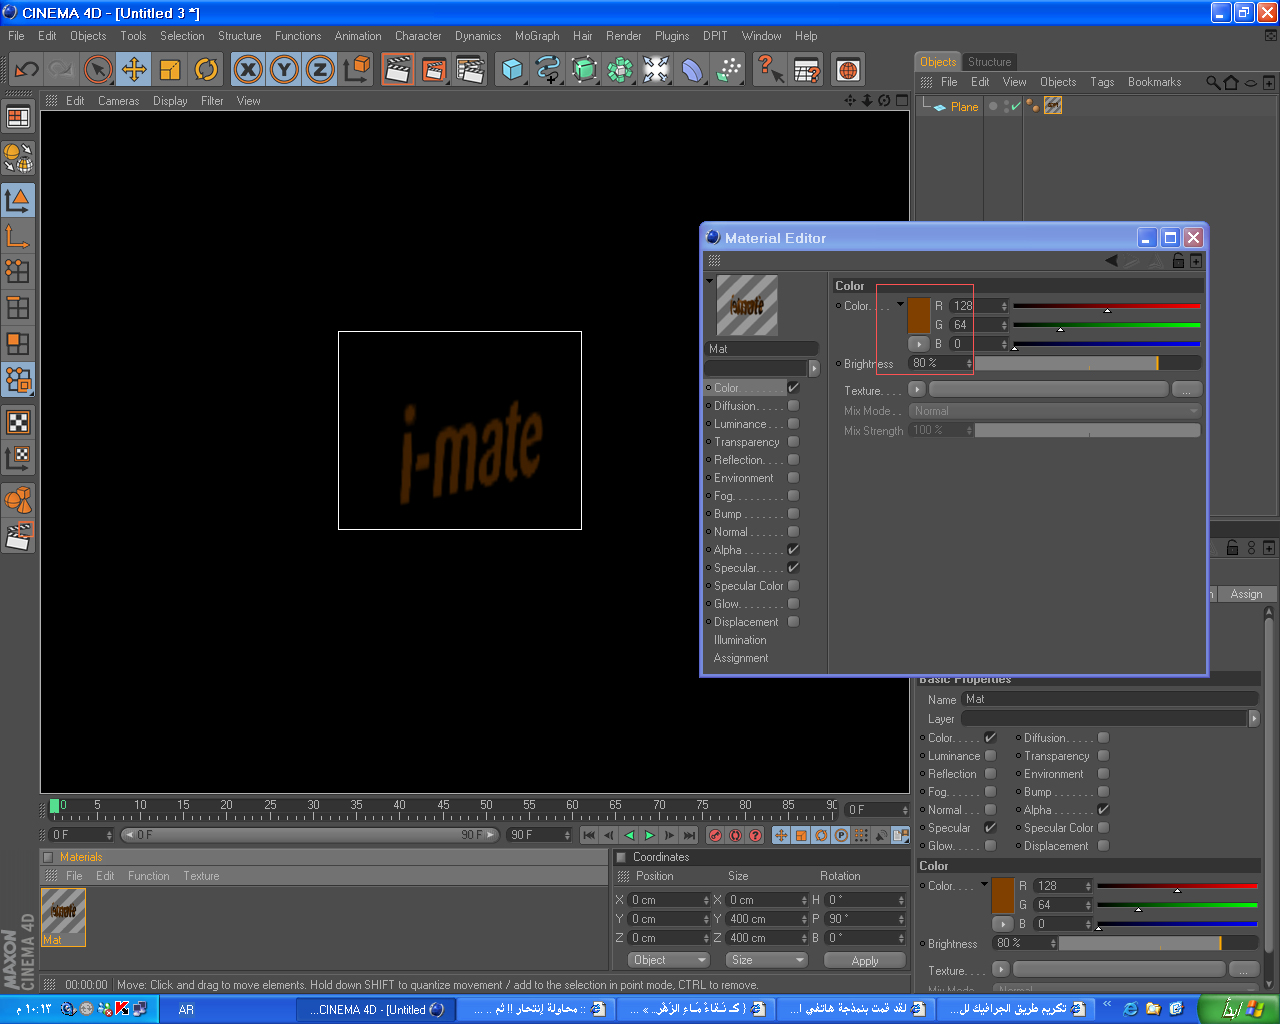Click the red R slider in Material Editor

click(1106, 306)
